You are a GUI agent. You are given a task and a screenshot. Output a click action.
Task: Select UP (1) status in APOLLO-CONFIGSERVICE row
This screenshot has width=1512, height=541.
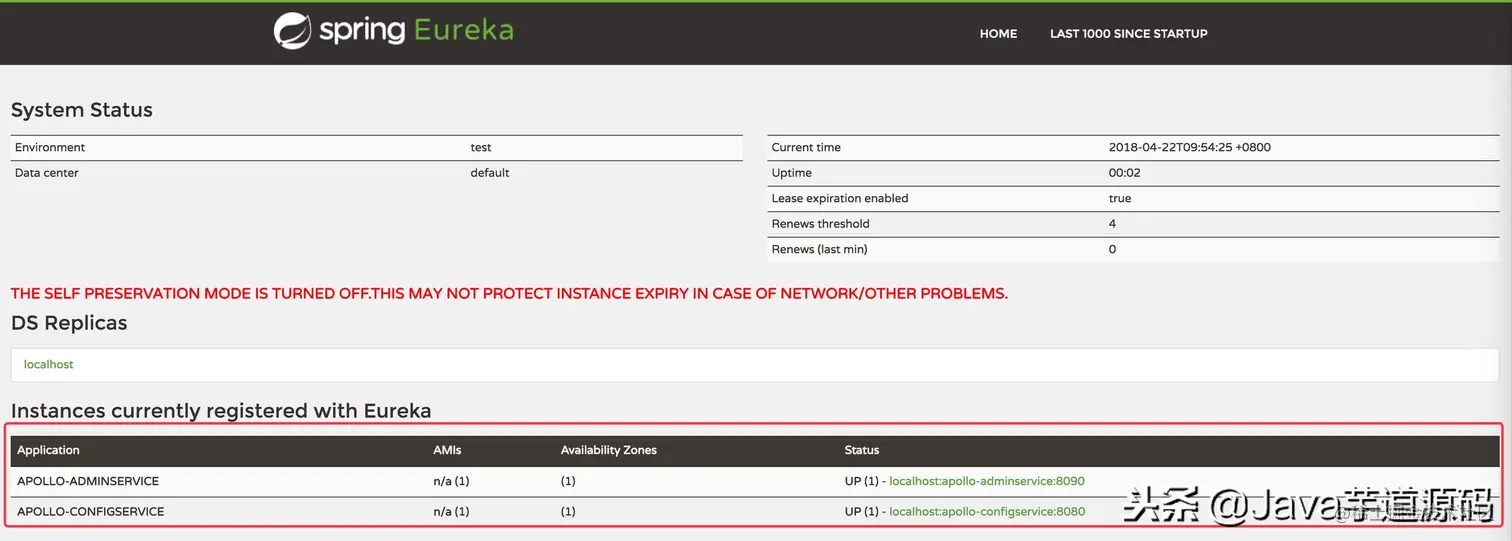(861, 511)
